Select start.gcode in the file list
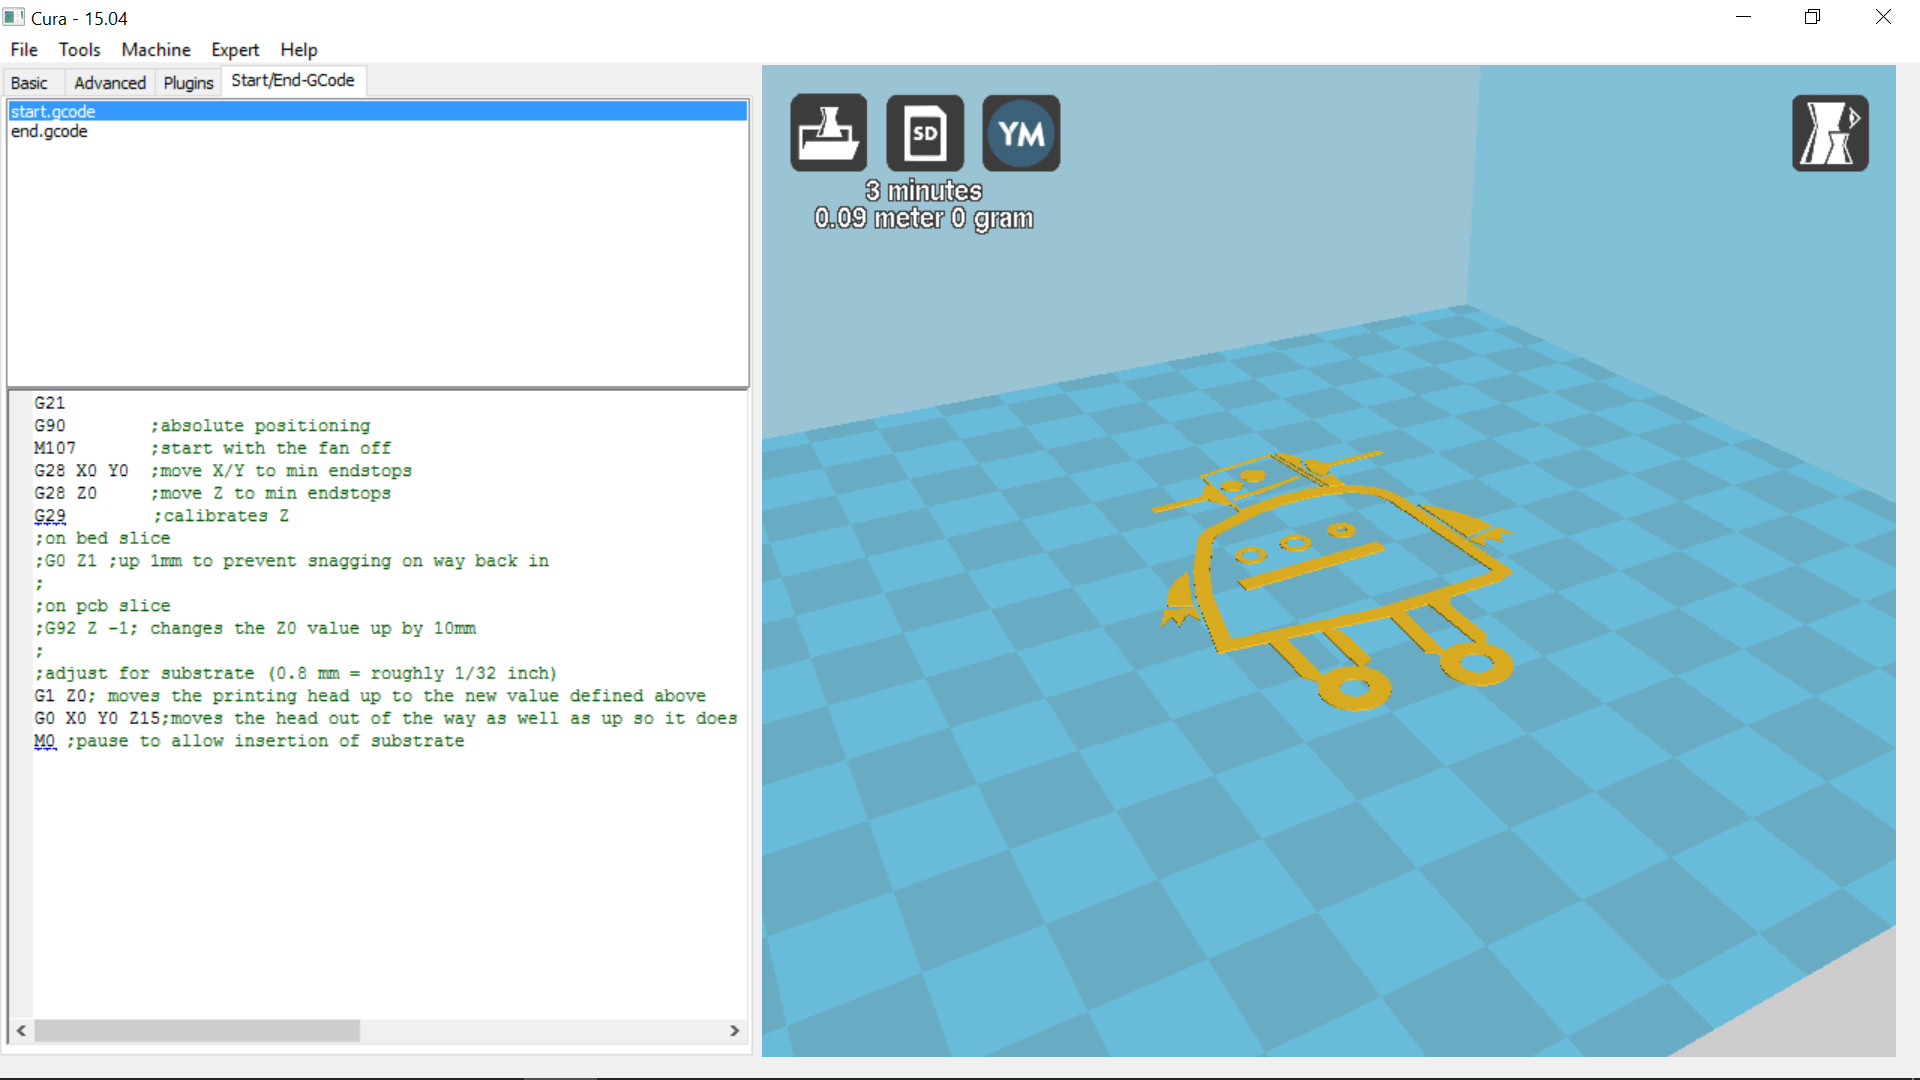1920x1080 pixels. pyautogui.click(x=52, y=111)
